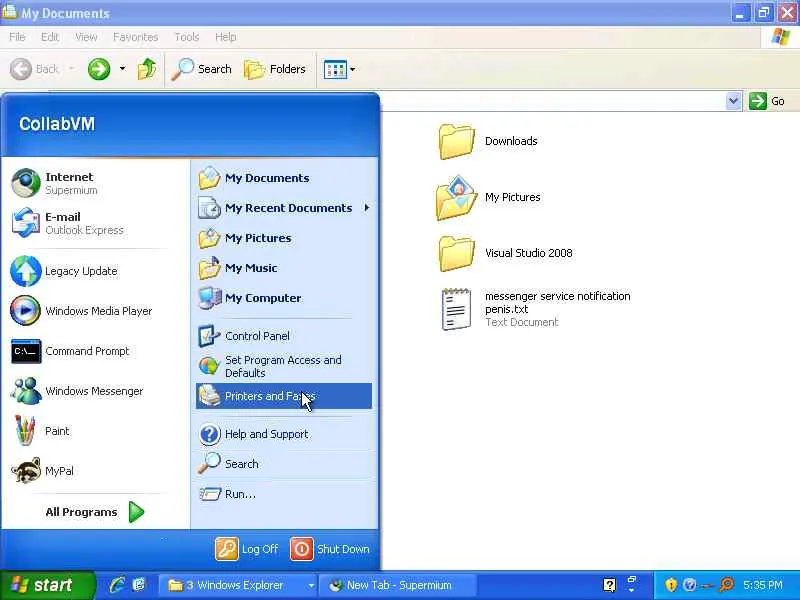Launch Outlook Express E-mail entry

tap(94, 223)
